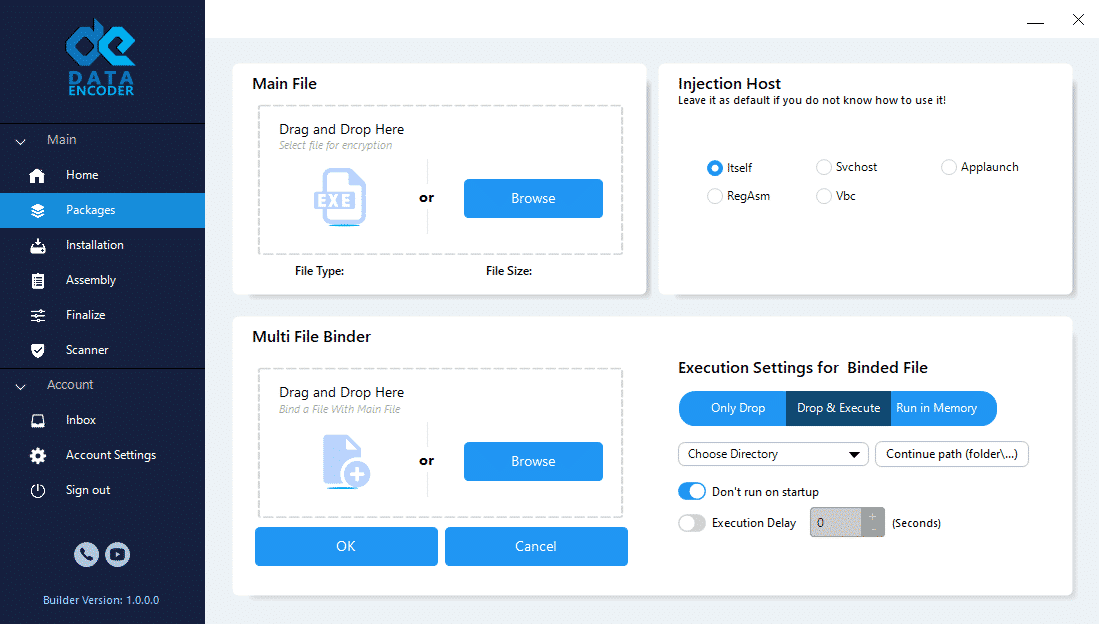Click the Data Encoder logo
This screenshot has height=624, width=1099.
[101, 57]
